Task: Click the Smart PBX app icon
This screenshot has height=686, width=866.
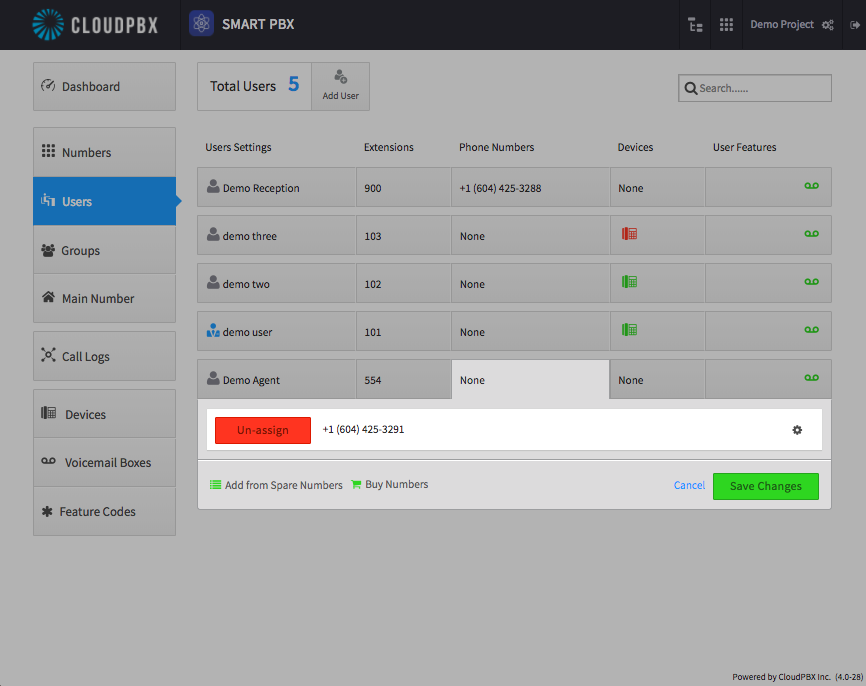Action: coord(202,24)
